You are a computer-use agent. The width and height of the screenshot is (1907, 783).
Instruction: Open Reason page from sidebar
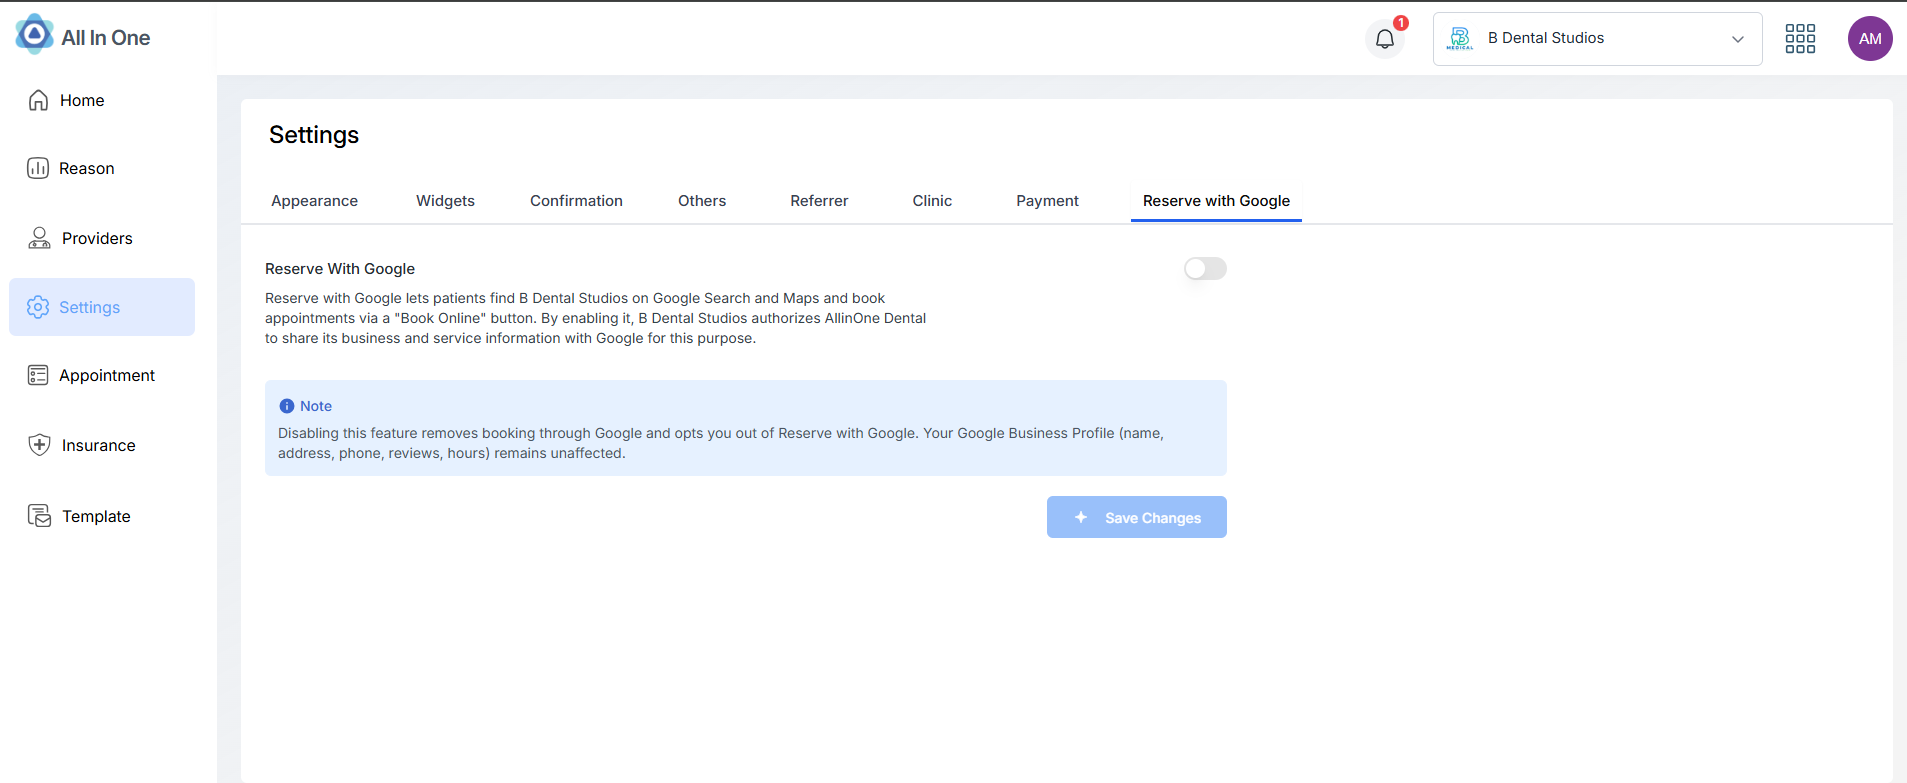(x=87, y=168)
